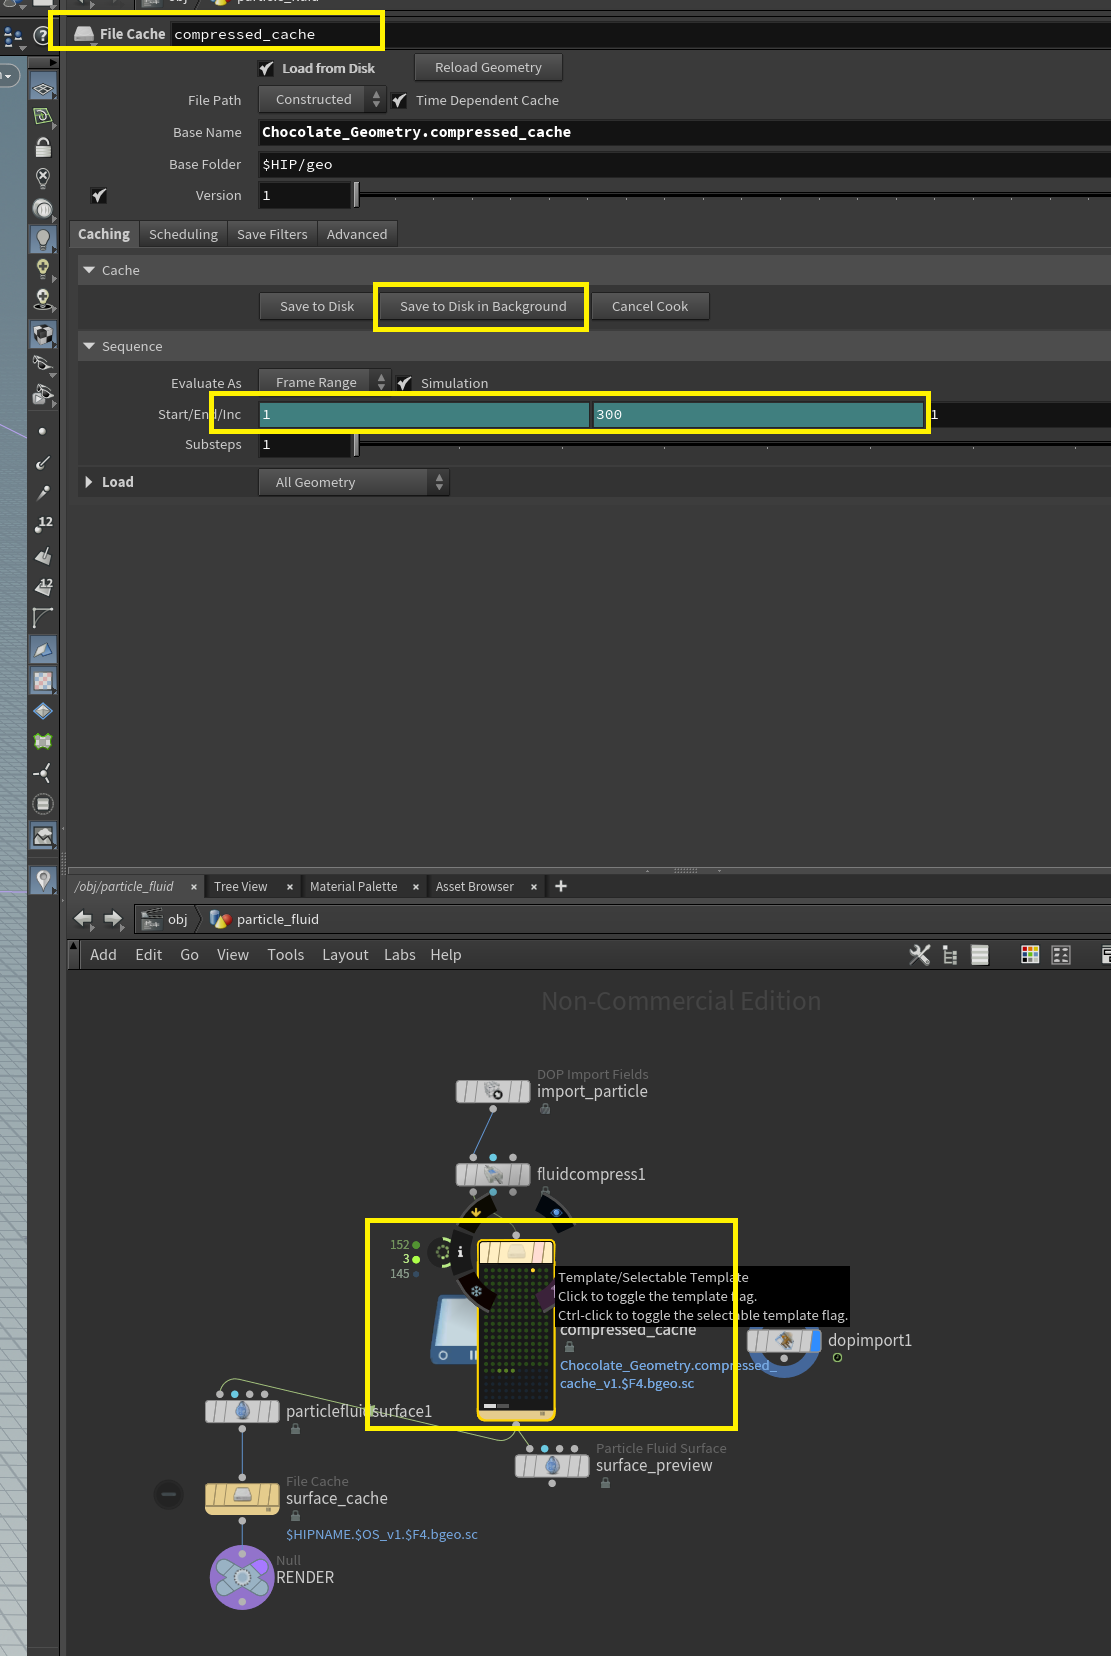Screen dimensions: 1111x1656
Task: Add a new pane tab with plus button
Action: (561, 886)
